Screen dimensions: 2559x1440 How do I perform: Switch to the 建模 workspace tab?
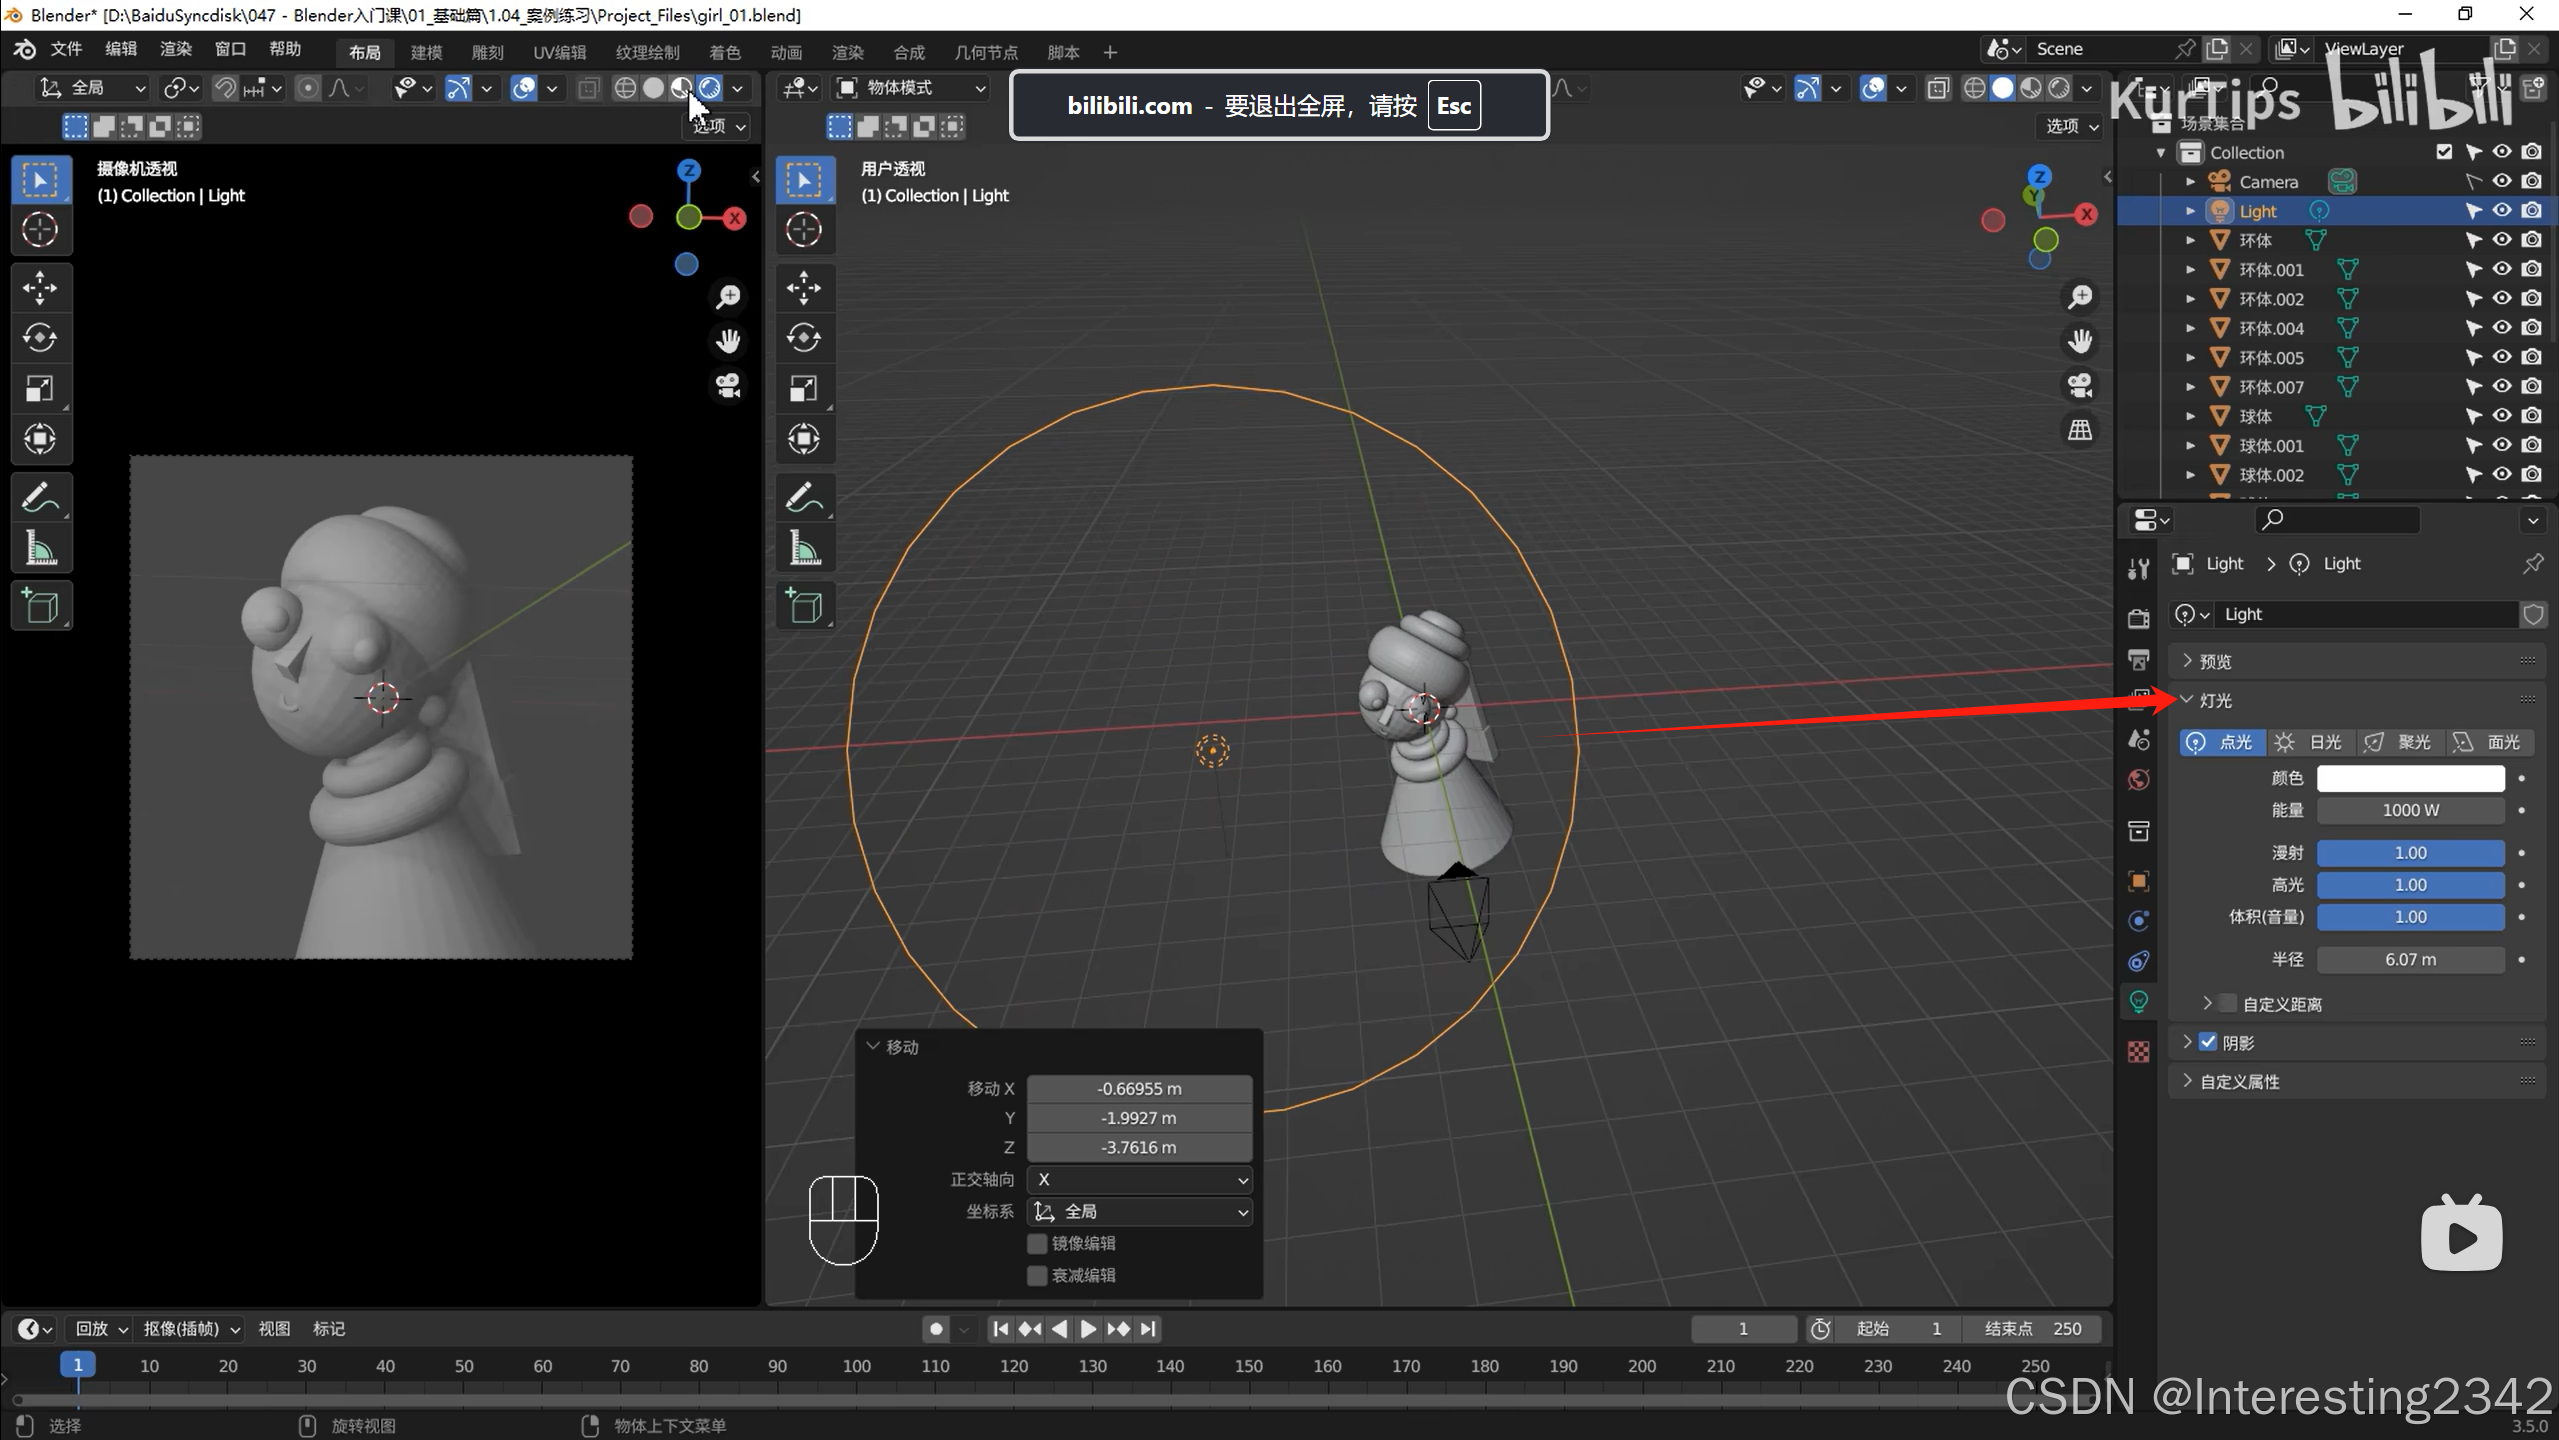(x=426, y=52)
